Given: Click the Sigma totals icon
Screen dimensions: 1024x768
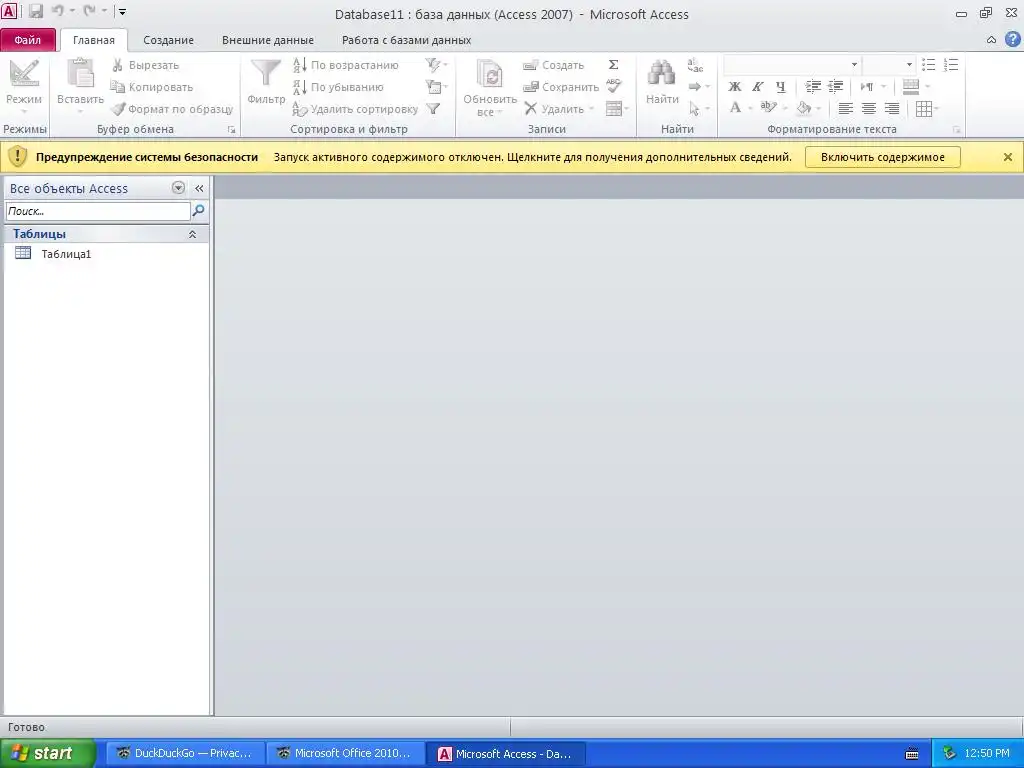Looking at the screenshot, I should click(x=613, y=65).
